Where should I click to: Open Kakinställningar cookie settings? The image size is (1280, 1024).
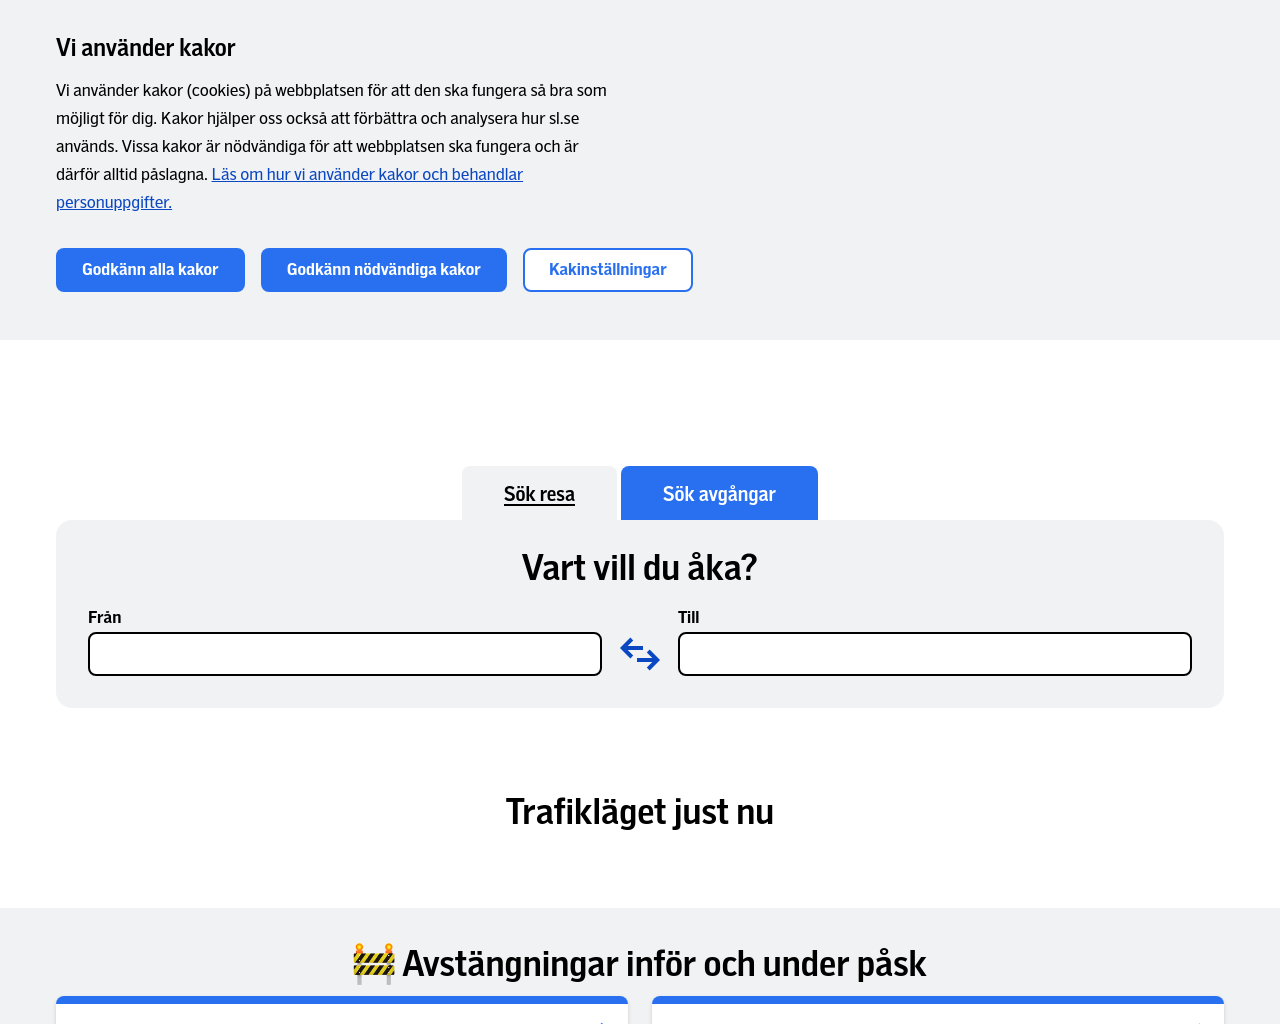(x=608, y=270)
